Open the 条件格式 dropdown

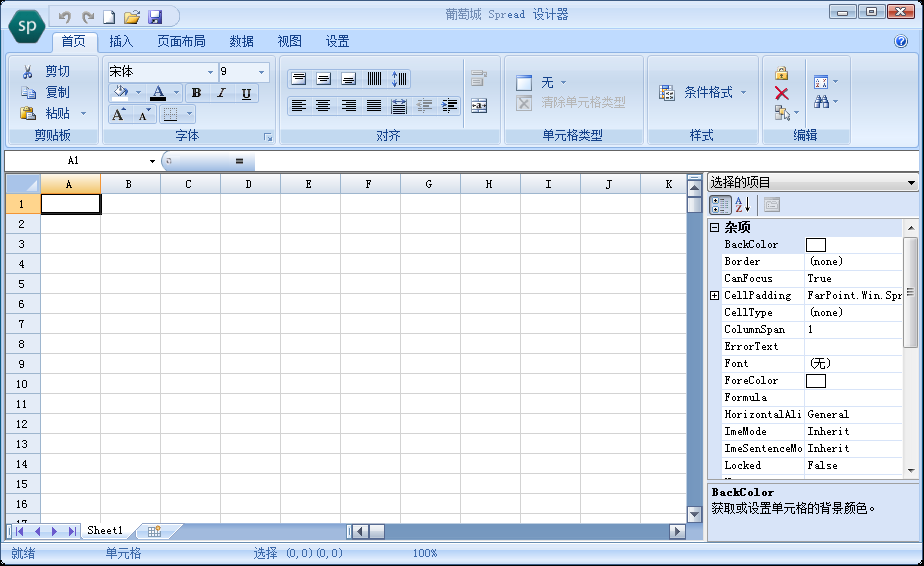pos(743,93)
